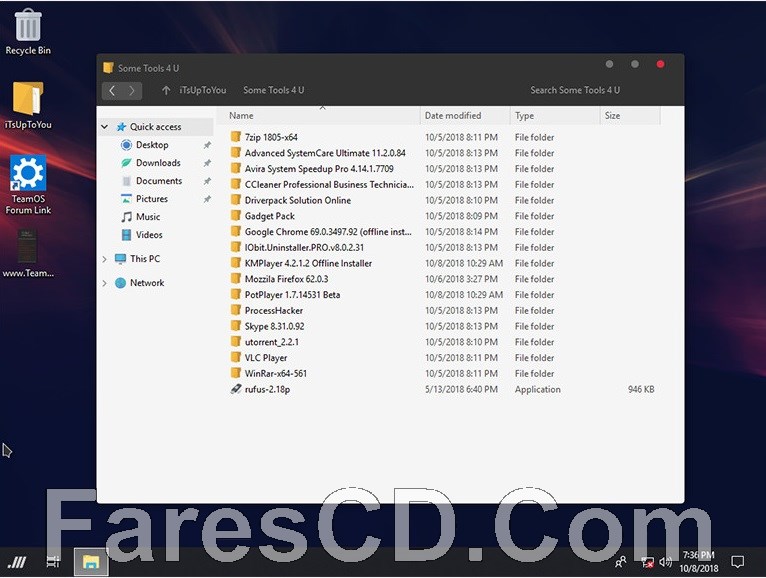The height and width of the screenshot is (578, 766).
Task: Click the IObit.Uninstaller.PRO folder icon
Action: pyautogui.click(x=235, y=247)
